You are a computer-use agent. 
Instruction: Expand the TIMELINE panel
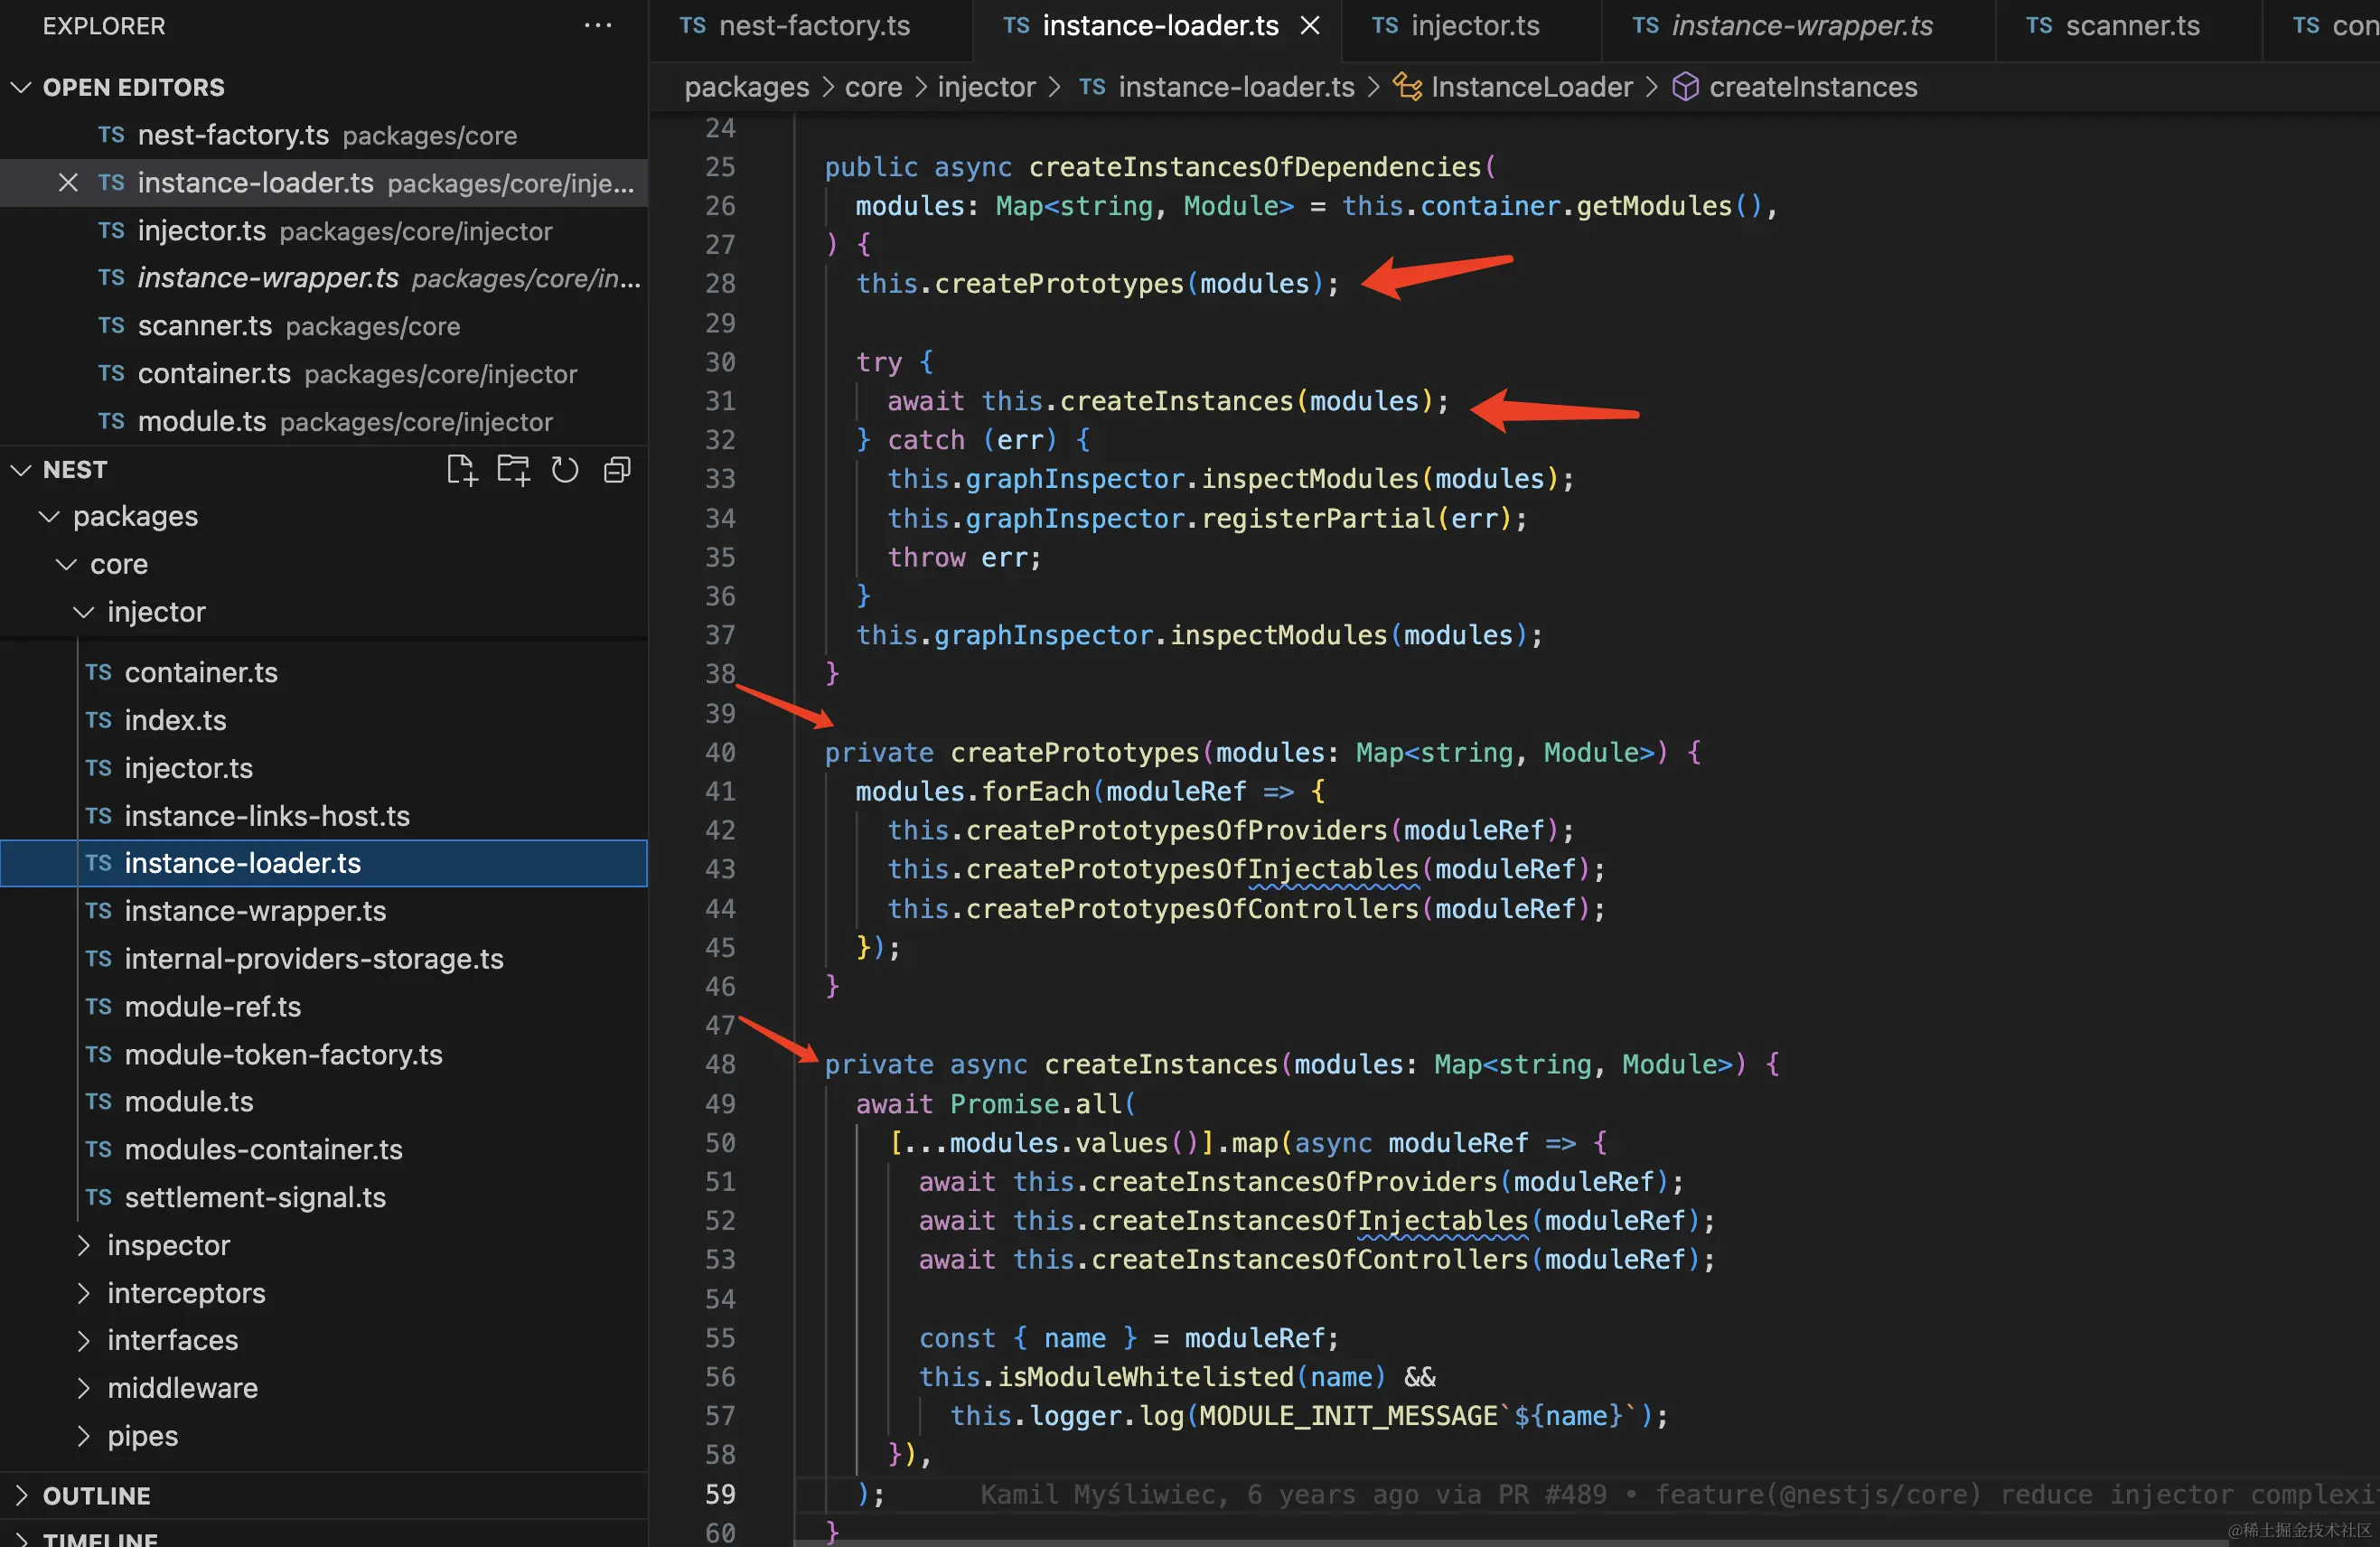tap(21, 1538)
